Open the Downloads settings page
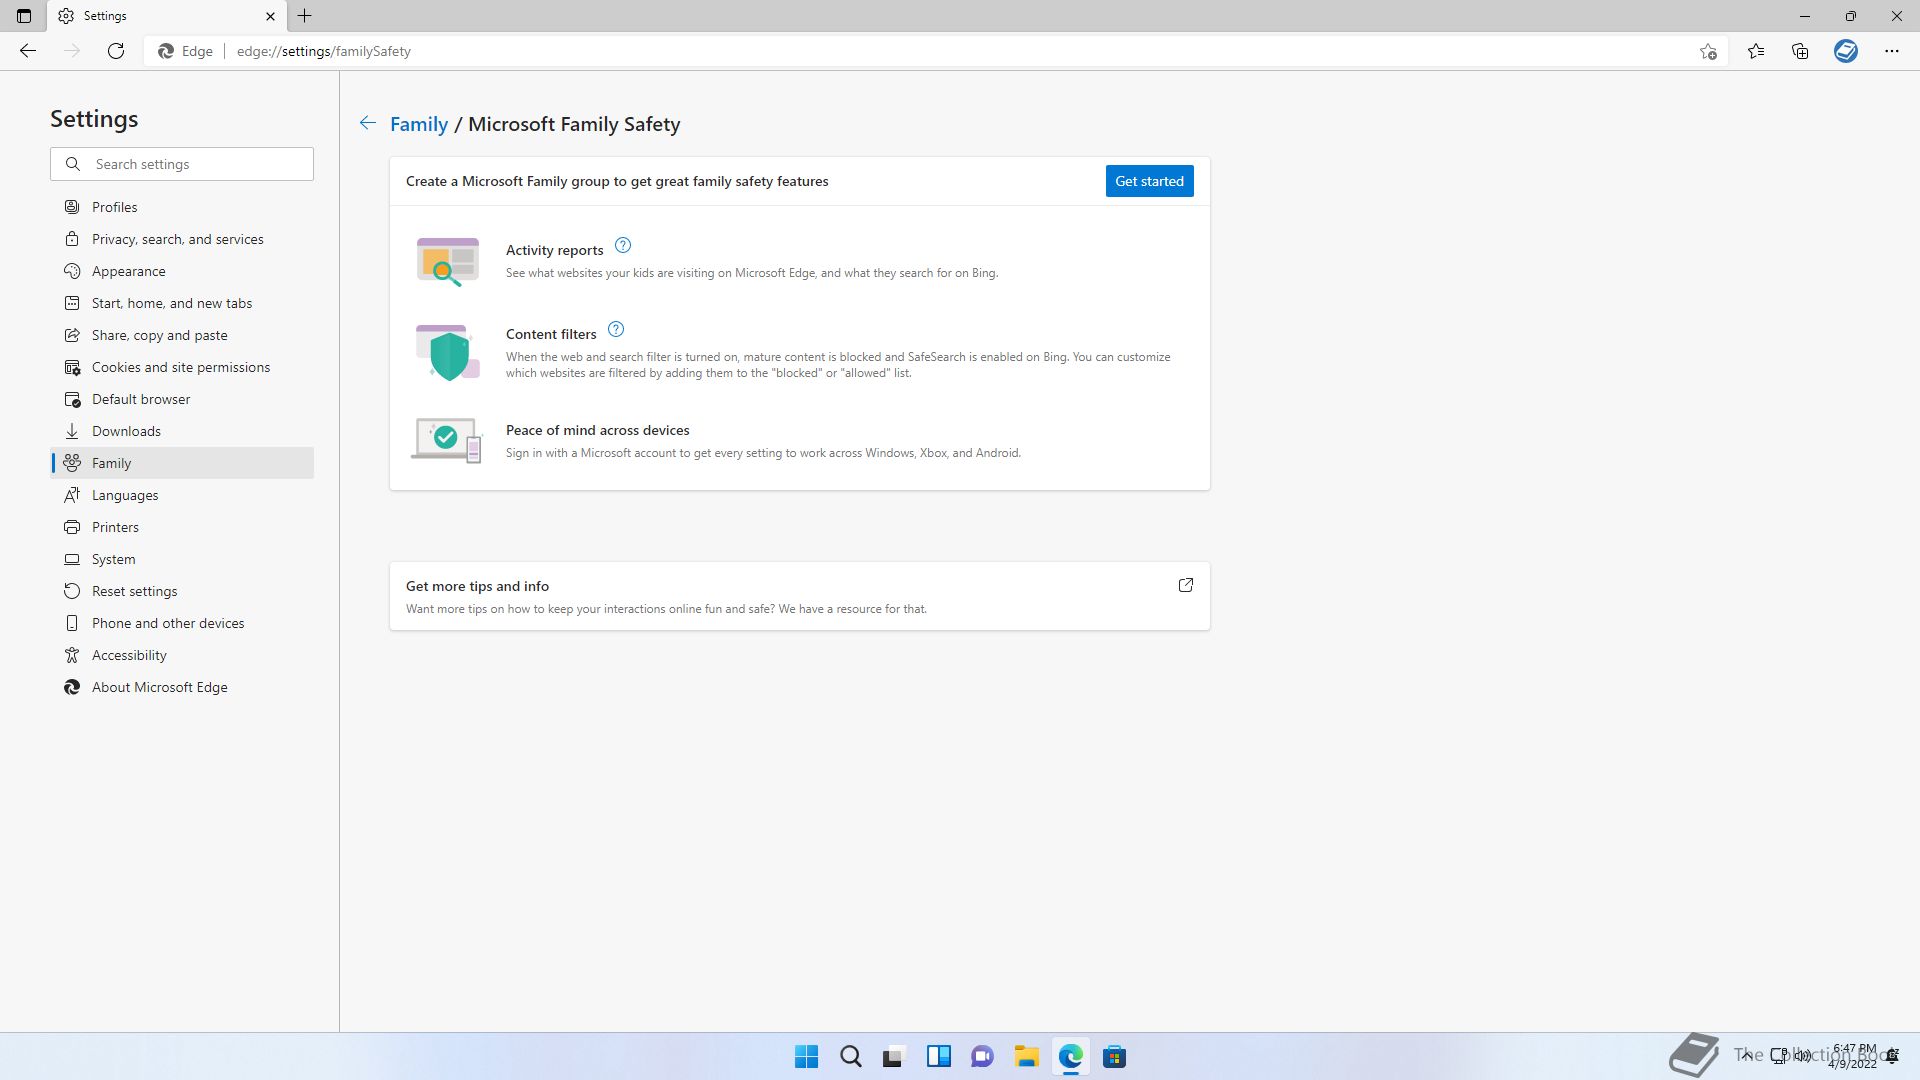Viewport: 1920px width, 1080px height. pyautogui.click(x=182, y=431)
